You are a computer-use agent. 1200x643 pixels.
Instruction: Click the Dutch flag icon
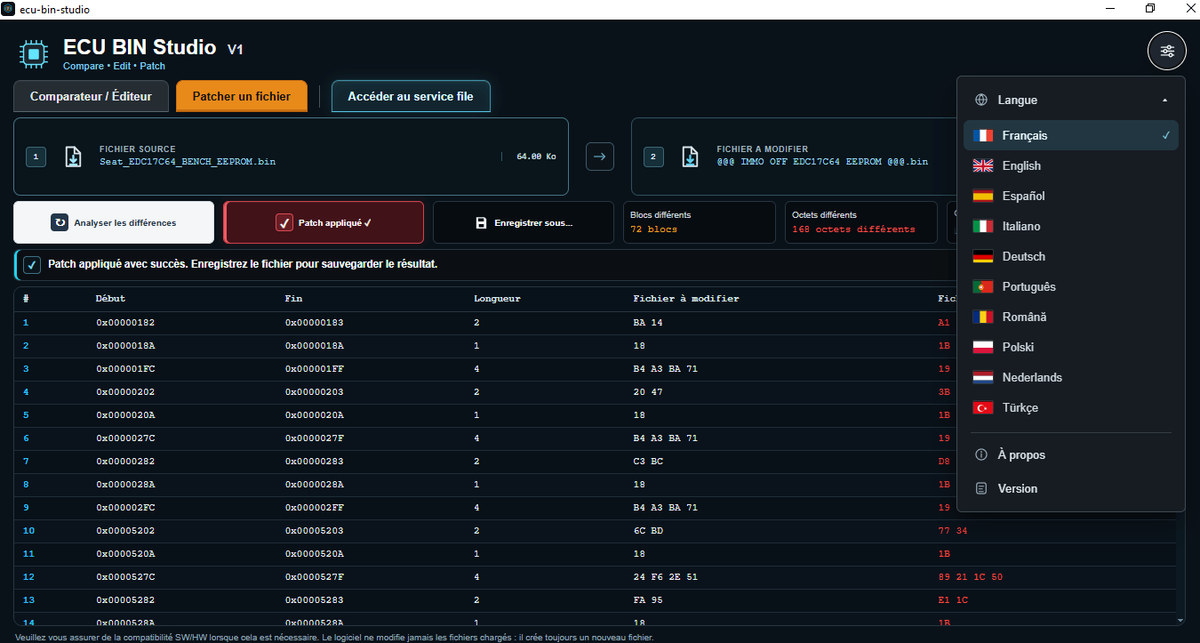pos(984,378)
